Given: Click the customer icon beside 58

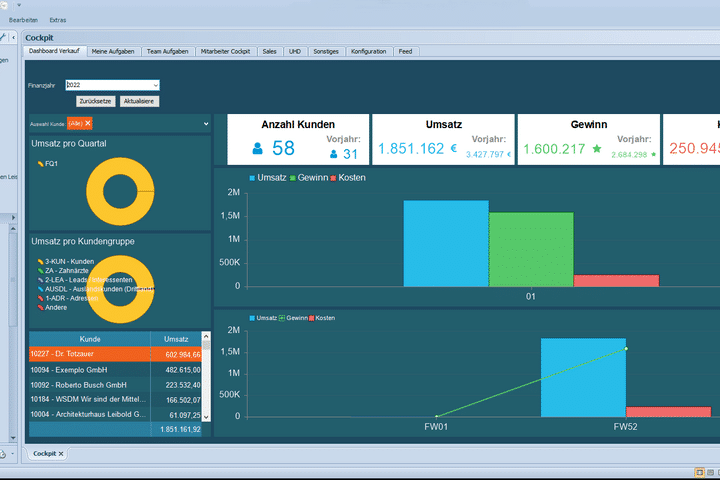Looking at the screenshot, I should pyautogui.click(x=257, y=149).
